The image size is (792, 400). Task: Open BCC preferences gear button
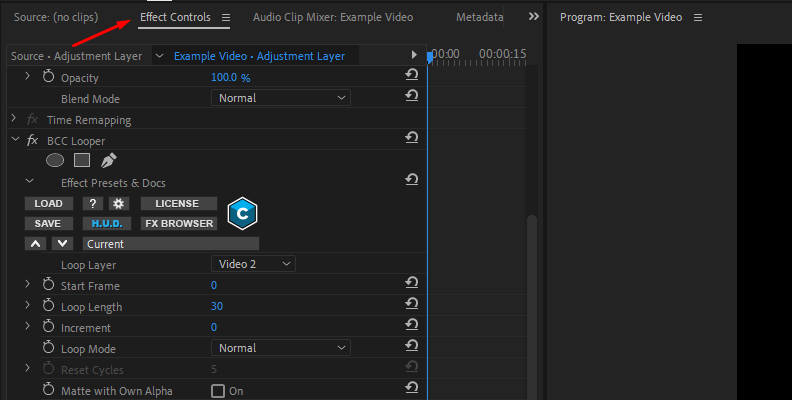click(x=119, y=204)
